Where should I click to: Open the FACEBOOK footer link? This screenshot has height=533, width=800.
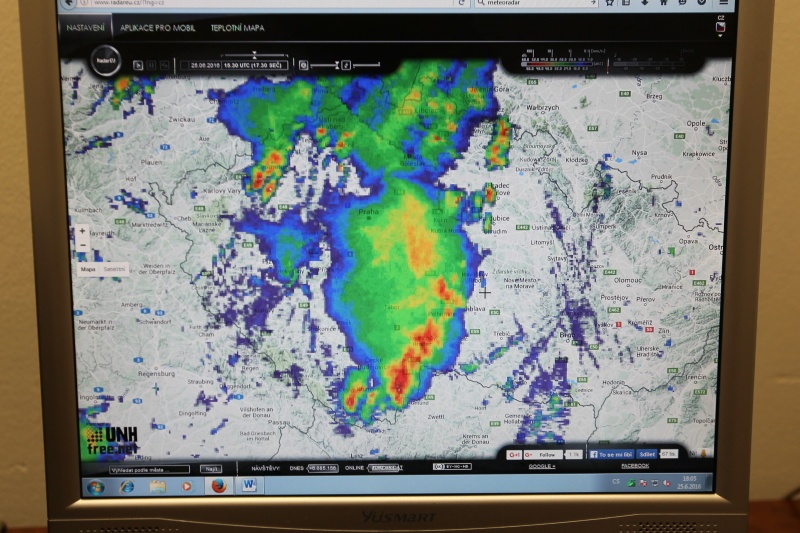(x=635, y=466)
